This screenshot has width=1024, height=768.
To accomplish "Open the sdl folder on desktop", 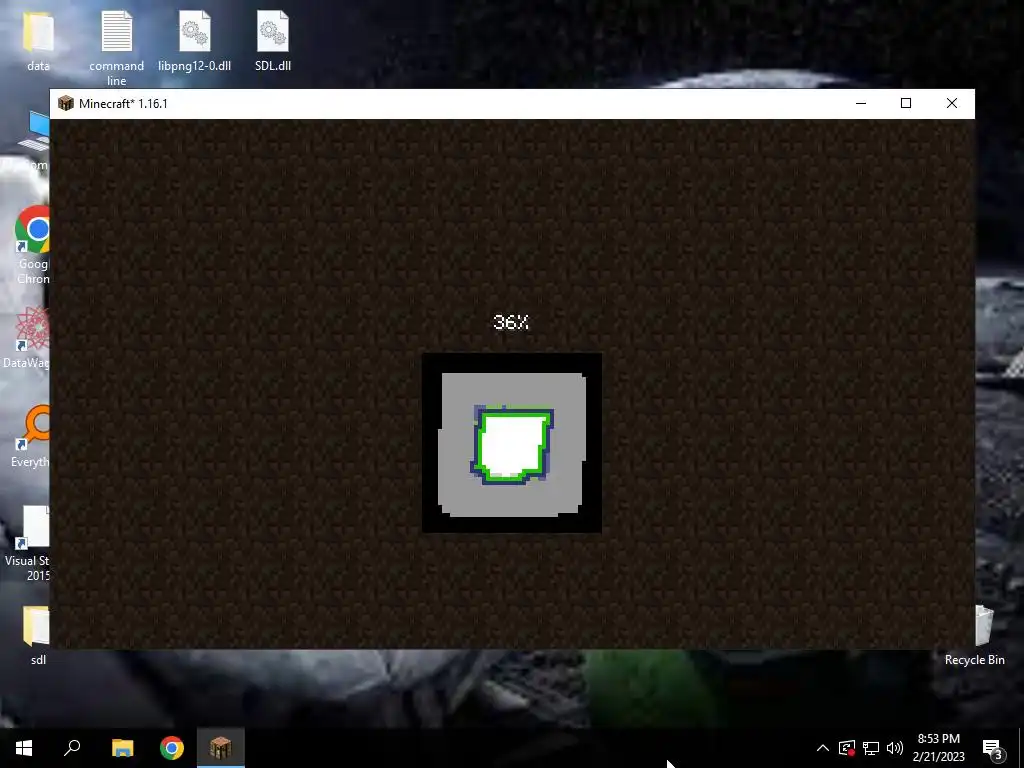I will tap(38, 635).
